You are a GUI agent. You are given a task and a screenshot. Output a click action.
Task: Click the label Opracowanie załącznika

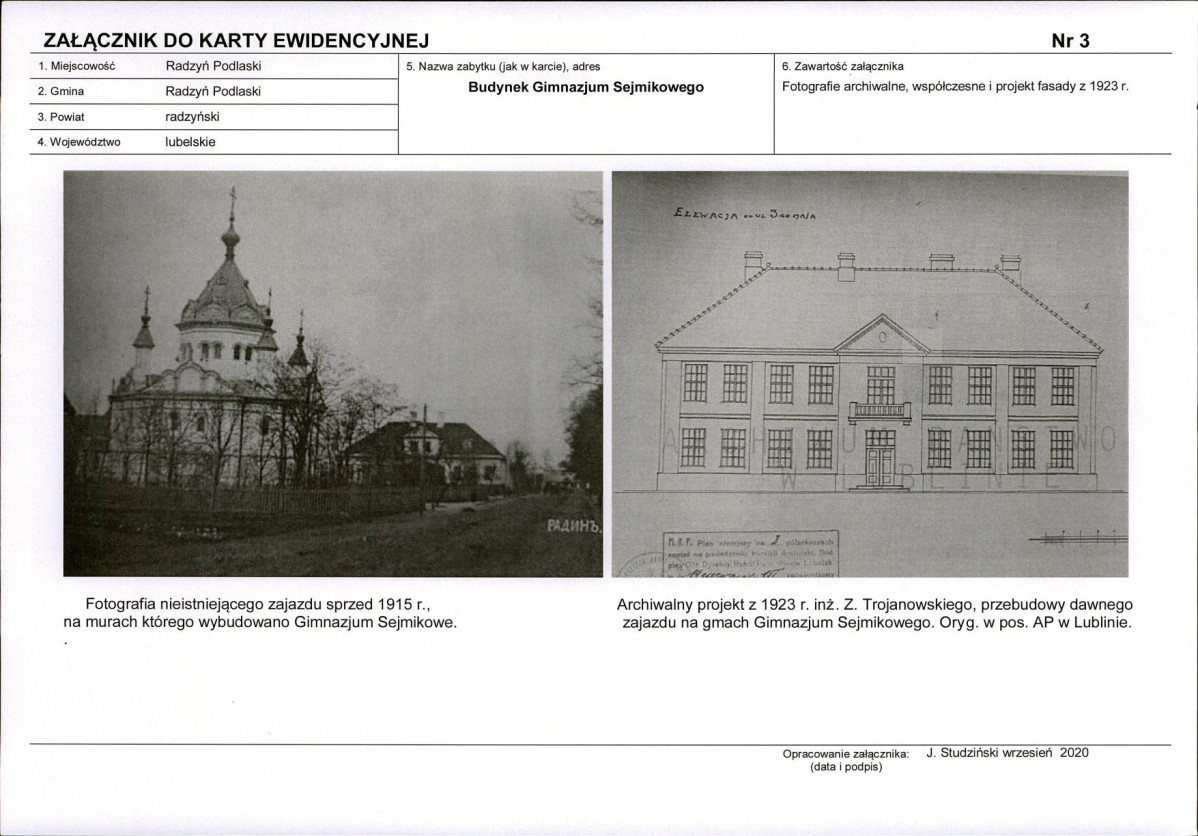[x=846, y=754]
